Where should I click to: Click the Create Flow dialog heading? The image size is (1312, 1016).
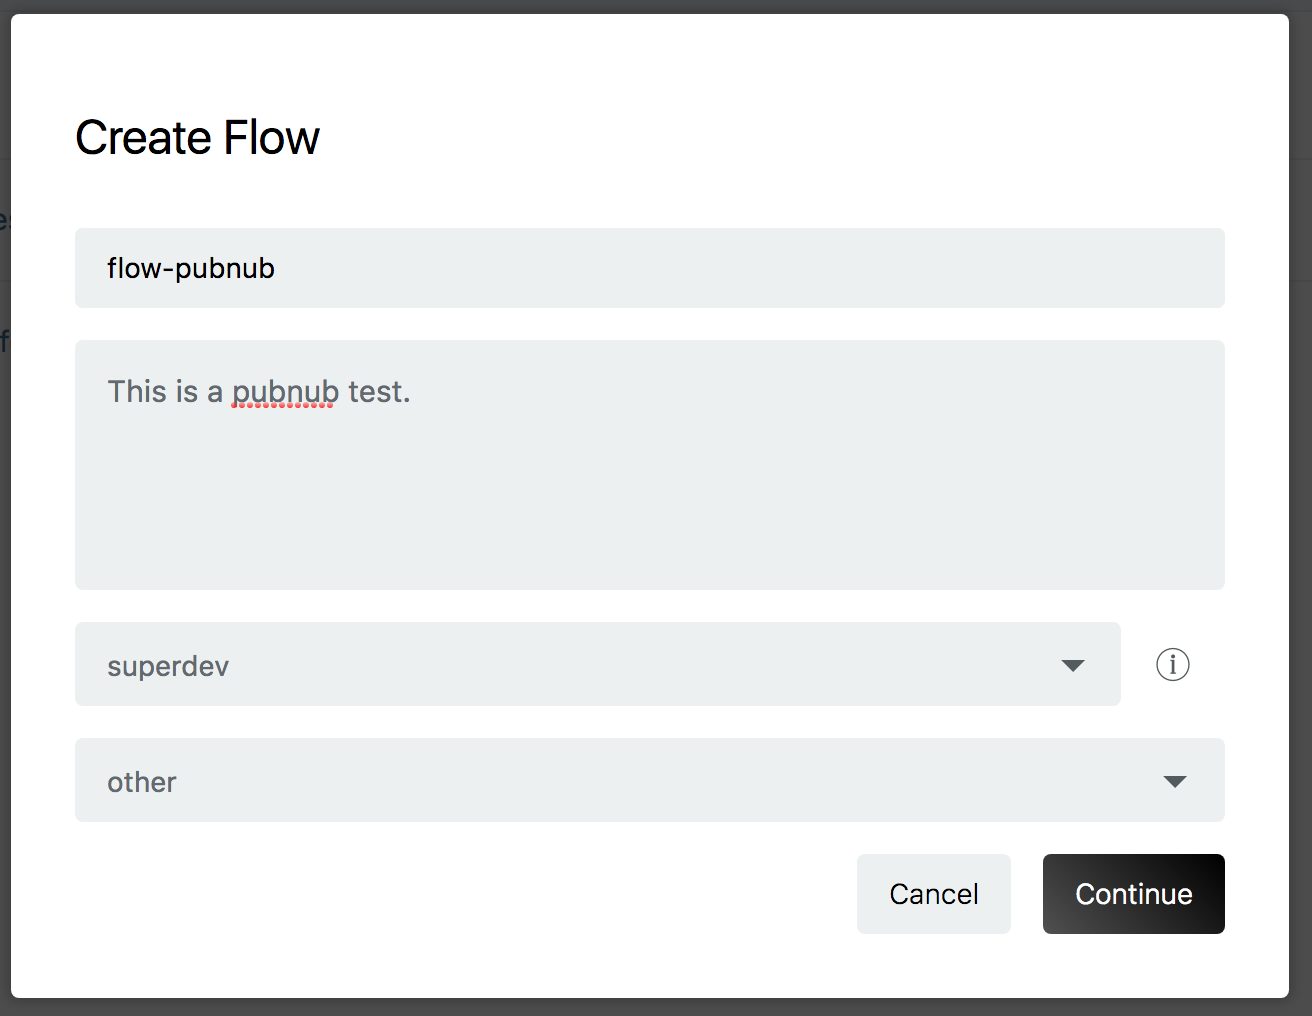[198, 138]
